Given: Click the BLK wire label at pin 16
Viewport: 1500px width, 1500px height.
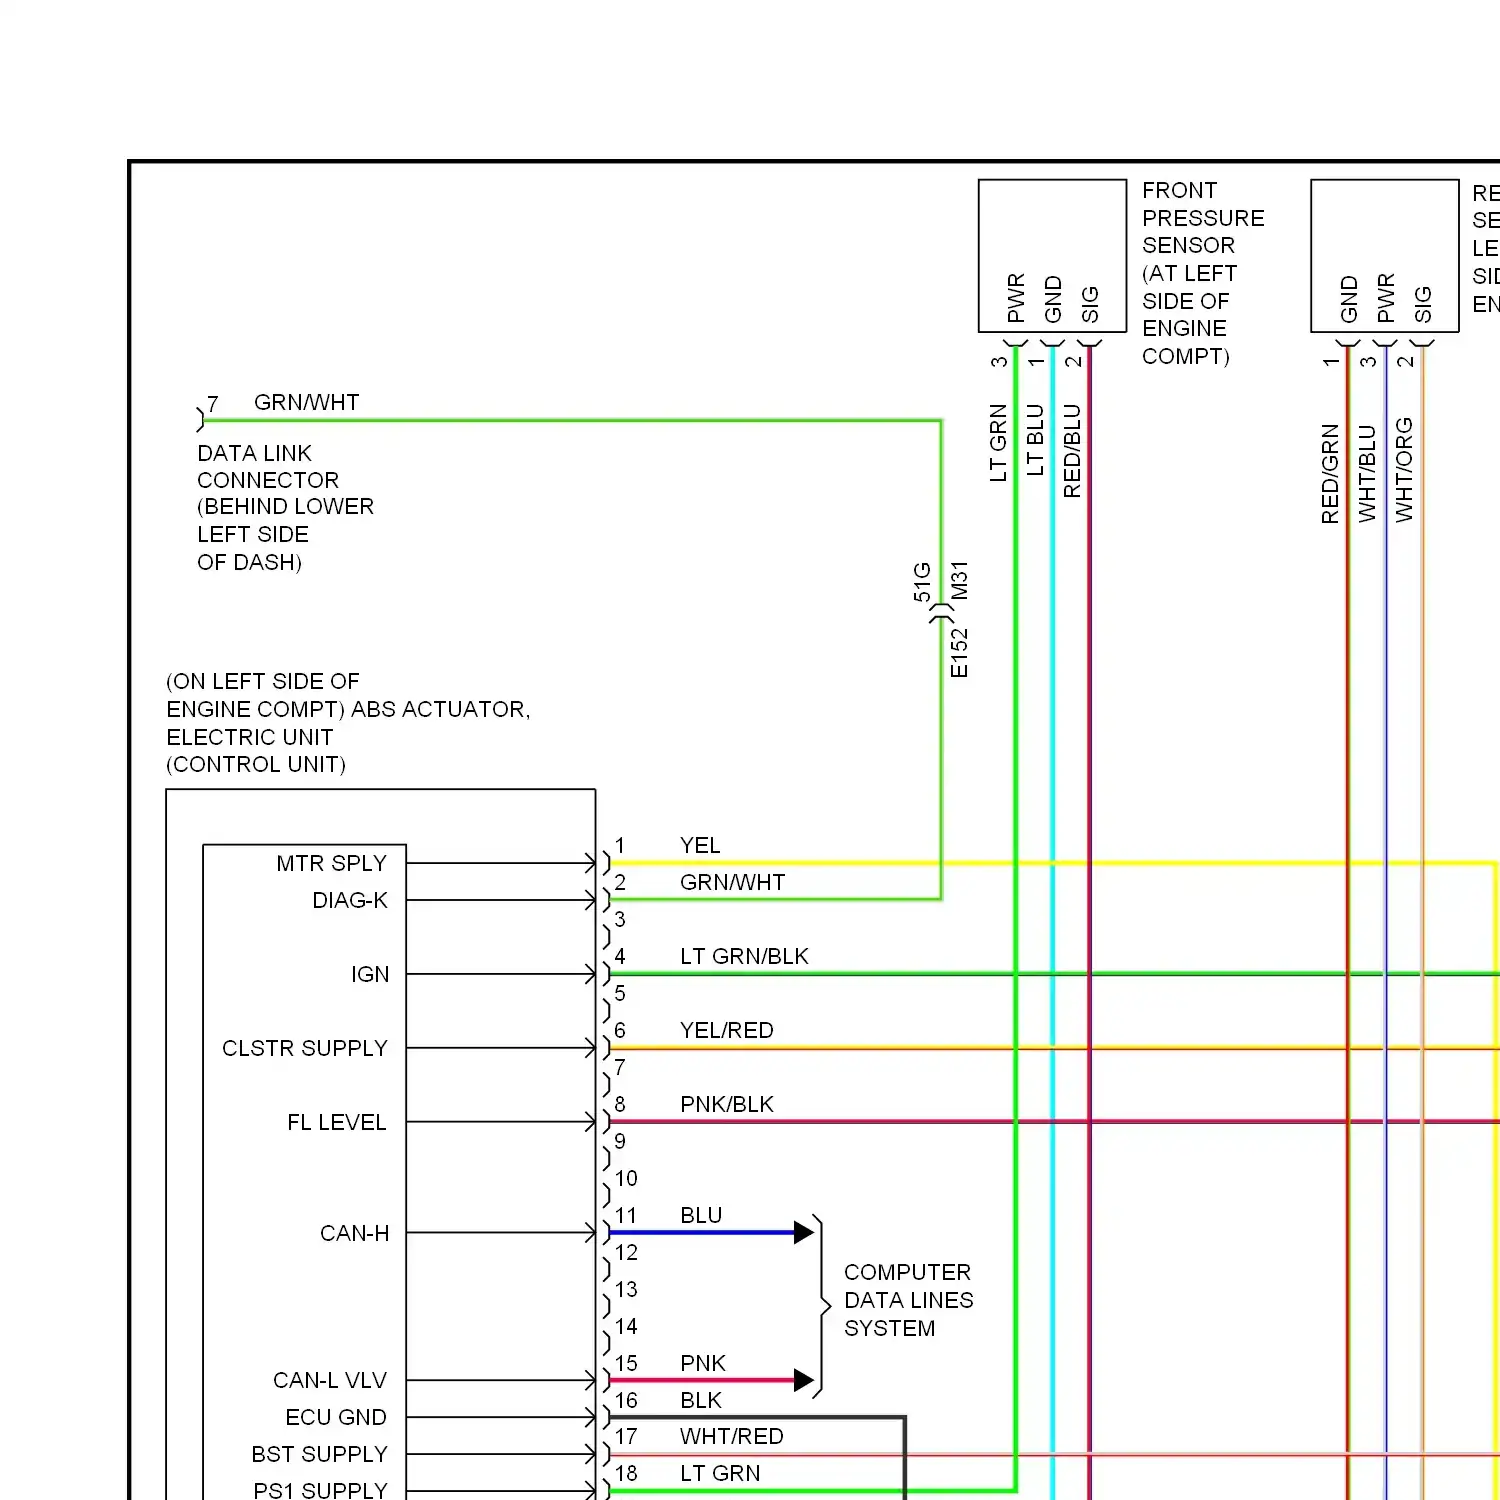Looking at the screenshot, I should [x=700, y=1400].
